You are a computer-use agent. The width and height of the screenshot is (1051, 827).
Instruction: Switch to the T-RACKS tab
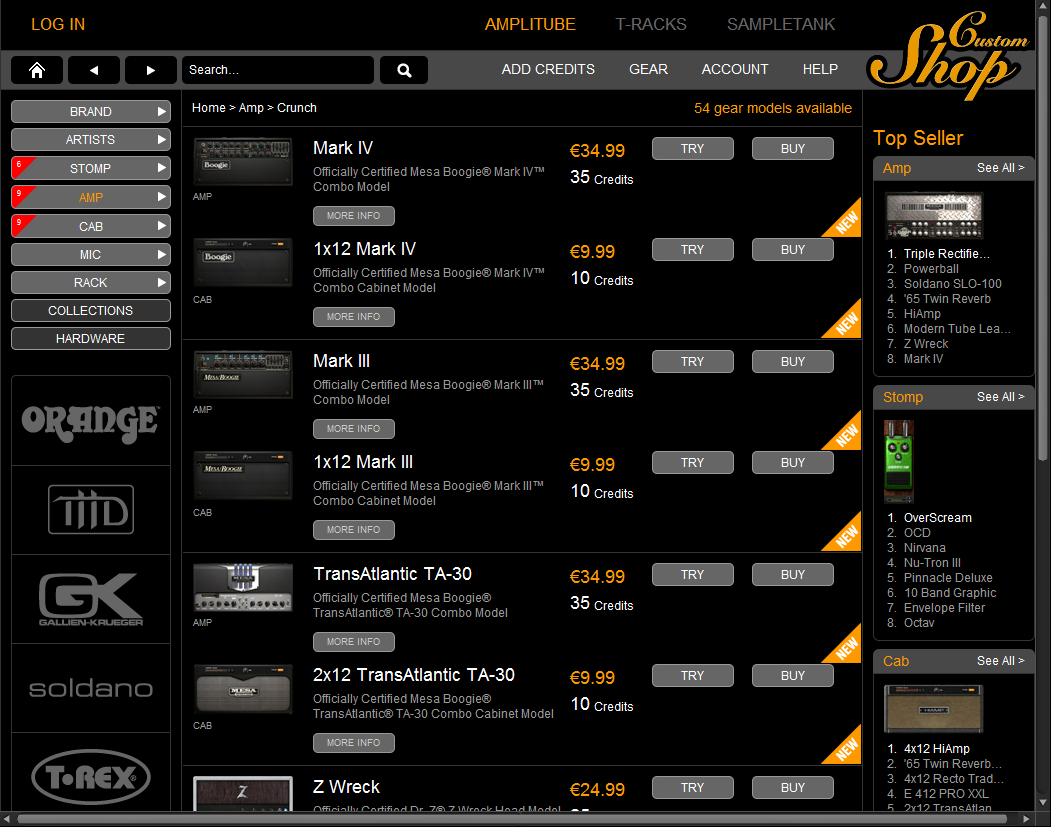pyautogui.click(x=651, y=25)
